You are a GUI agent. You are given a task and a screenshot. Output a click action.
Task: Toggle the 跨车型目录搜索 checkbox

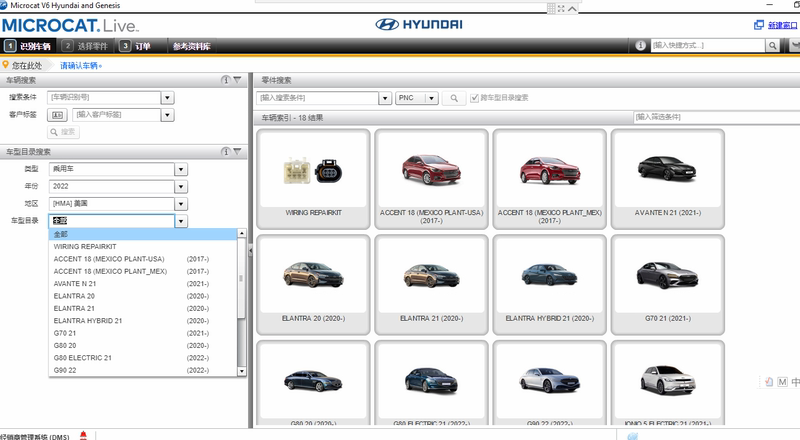click(x=474, y=98)
